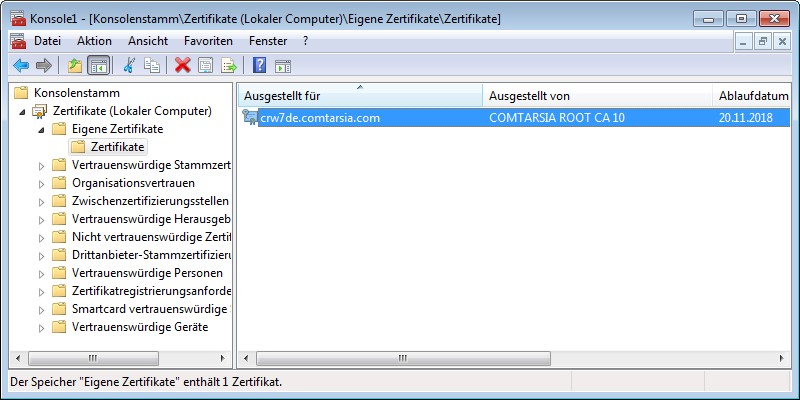The width and height of the screenshot is (800, 400).
Task: Click the Konsole1 title bar icon
Action: tap(18, 18)
